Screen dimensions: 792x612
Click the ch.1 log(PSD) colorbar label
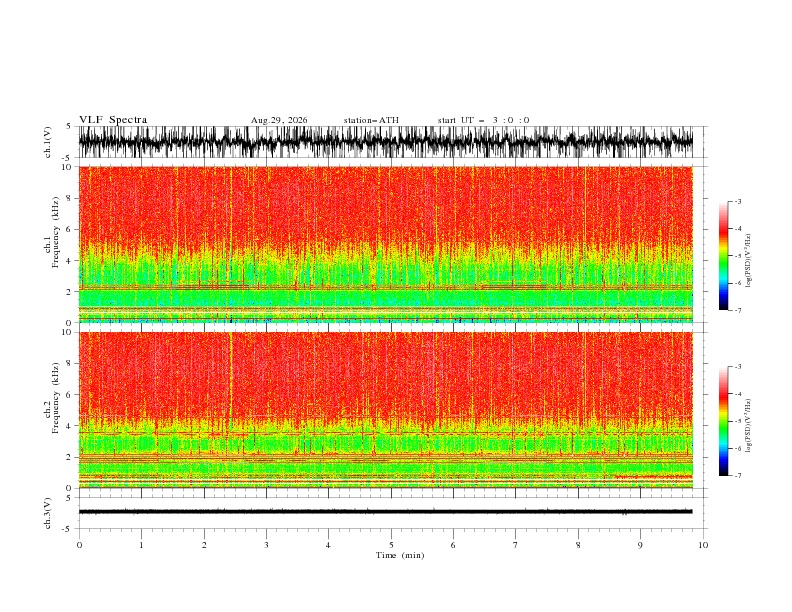click(x=749, y=261)
